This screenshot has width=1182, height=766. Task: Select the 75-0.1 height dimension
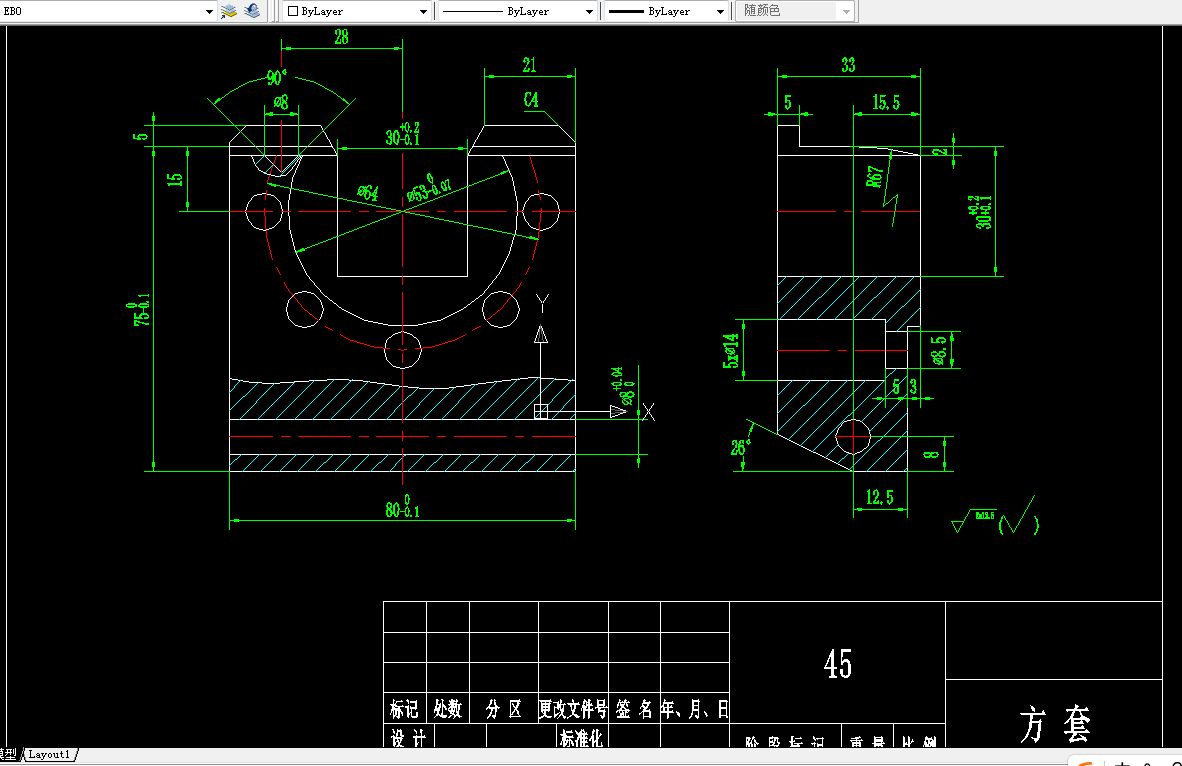tap(140, 310)
